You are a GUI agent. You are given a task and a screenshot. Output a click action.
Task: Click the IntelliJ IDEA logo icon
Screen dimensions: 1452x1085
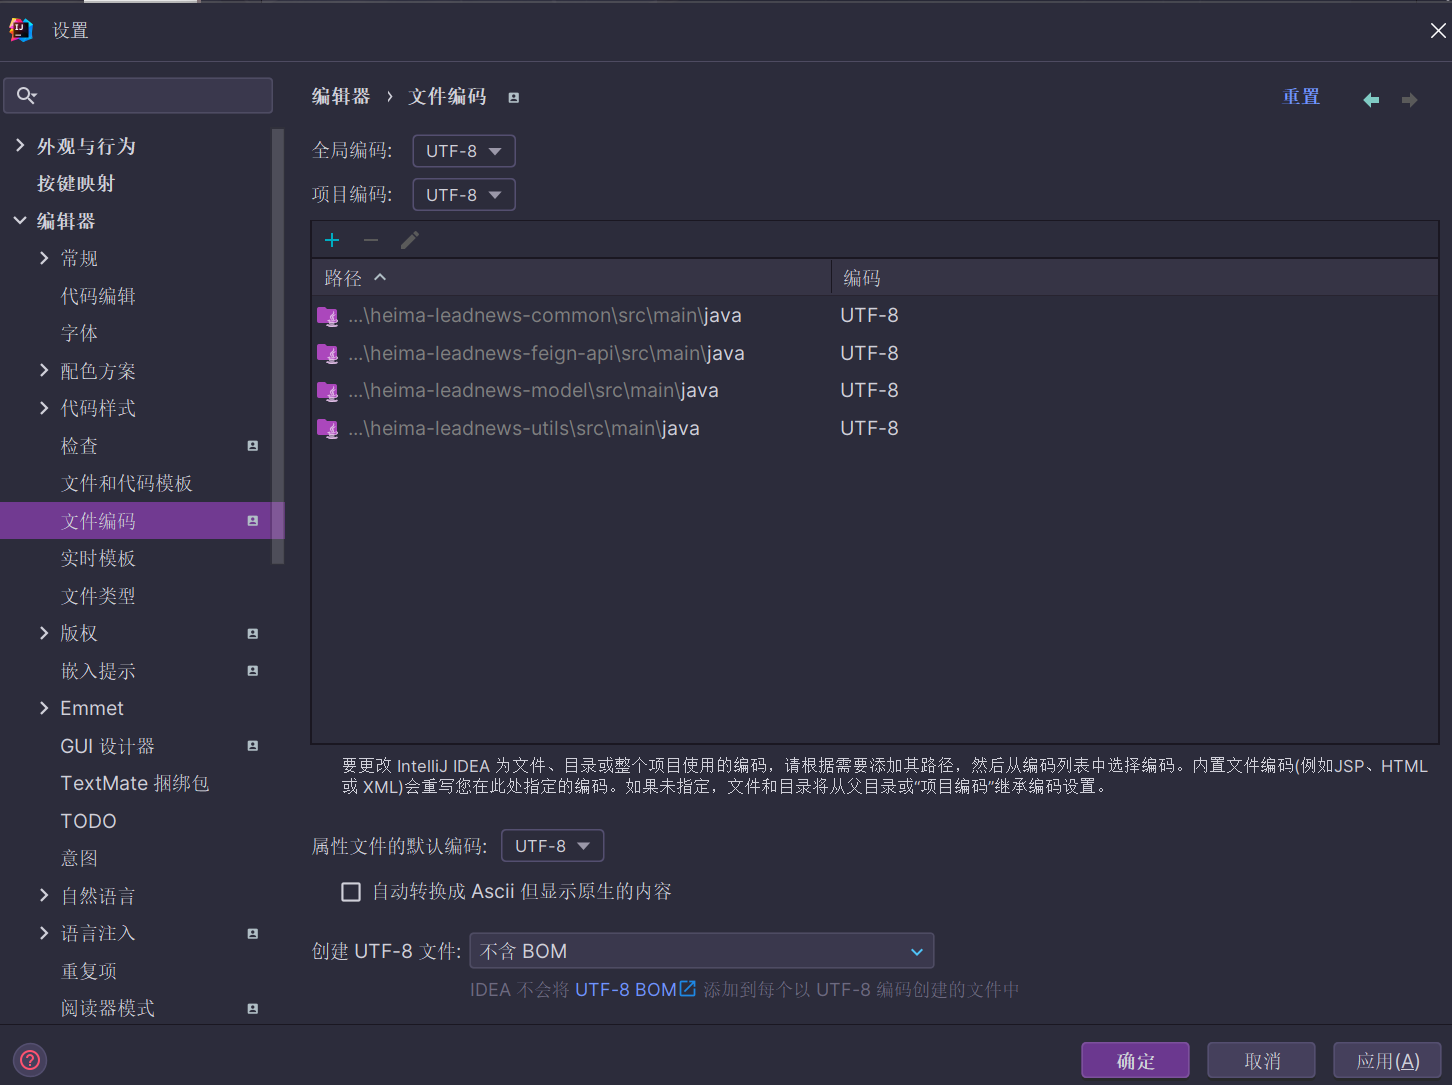21,30
